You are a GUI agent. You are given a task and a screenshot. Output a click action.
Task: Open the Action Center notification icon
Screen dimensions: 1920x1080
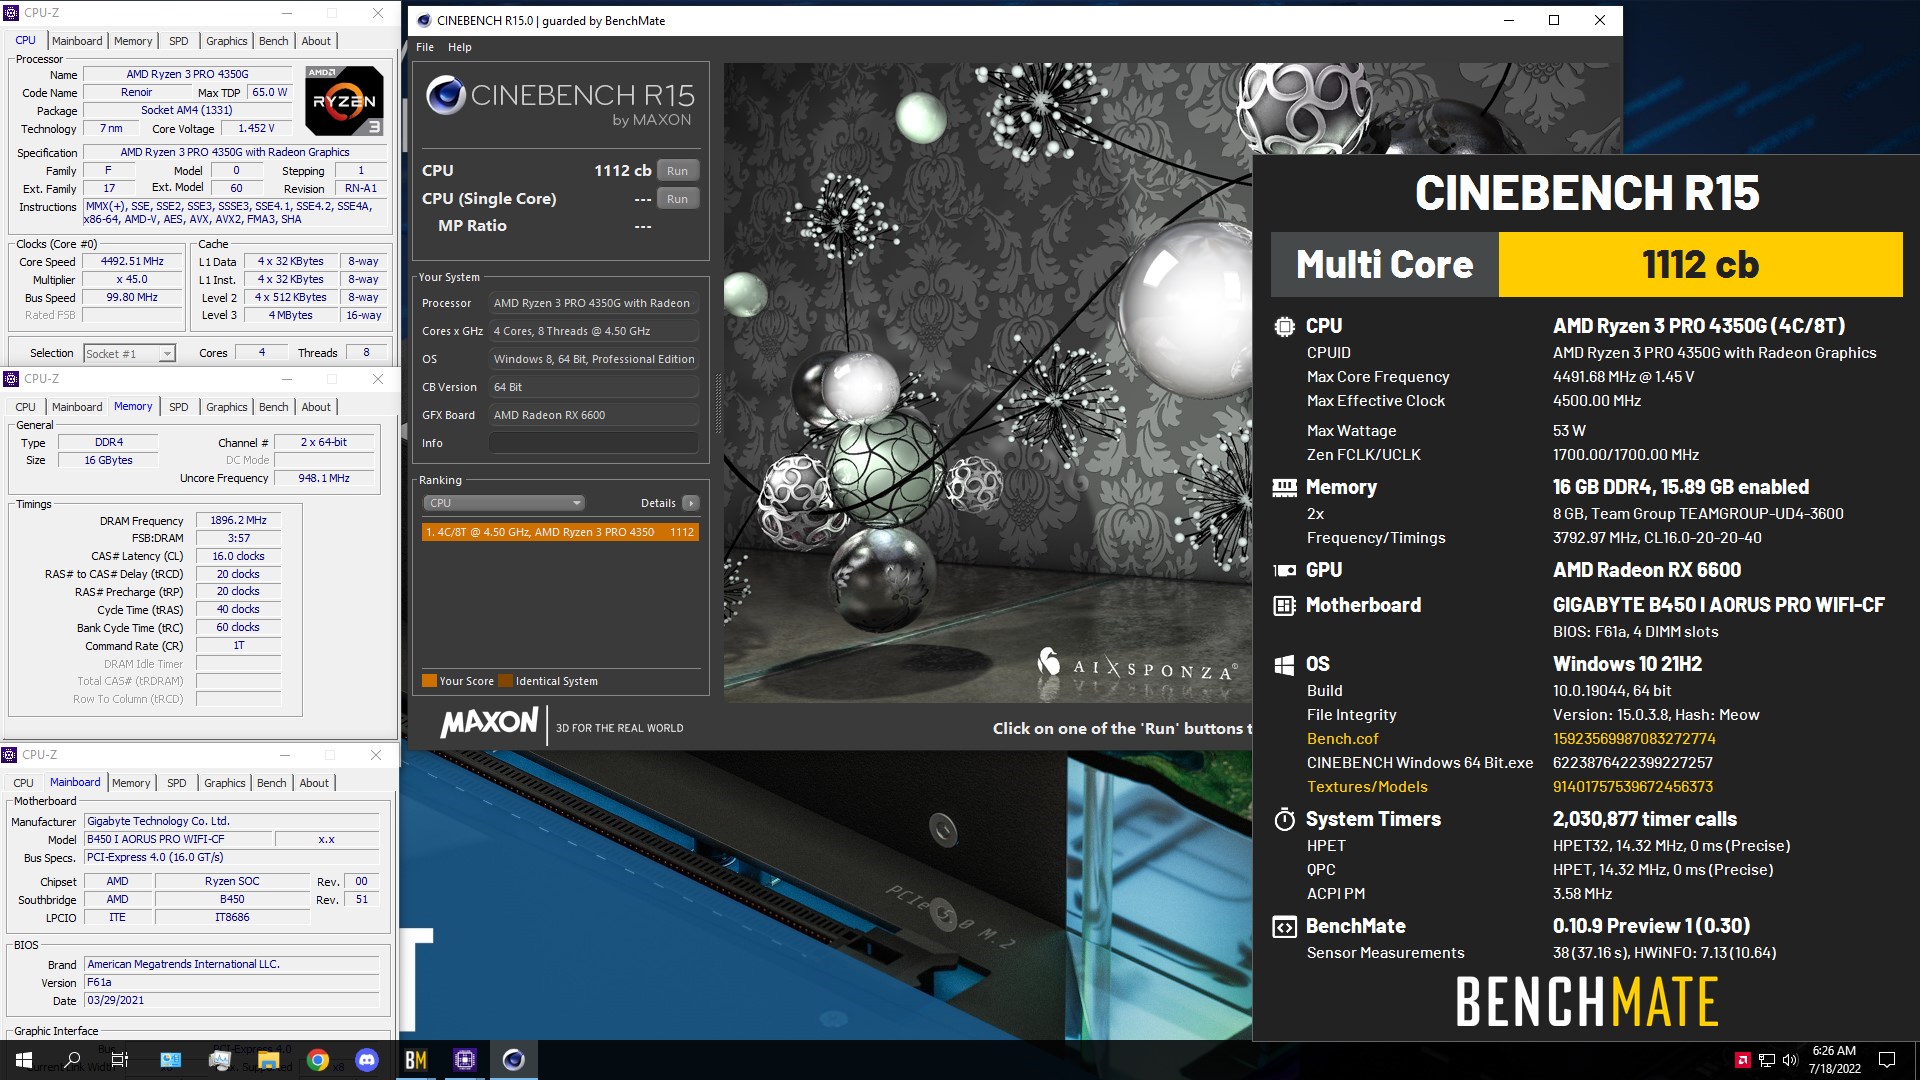pyautogui.click(x=1887, y=1060)
